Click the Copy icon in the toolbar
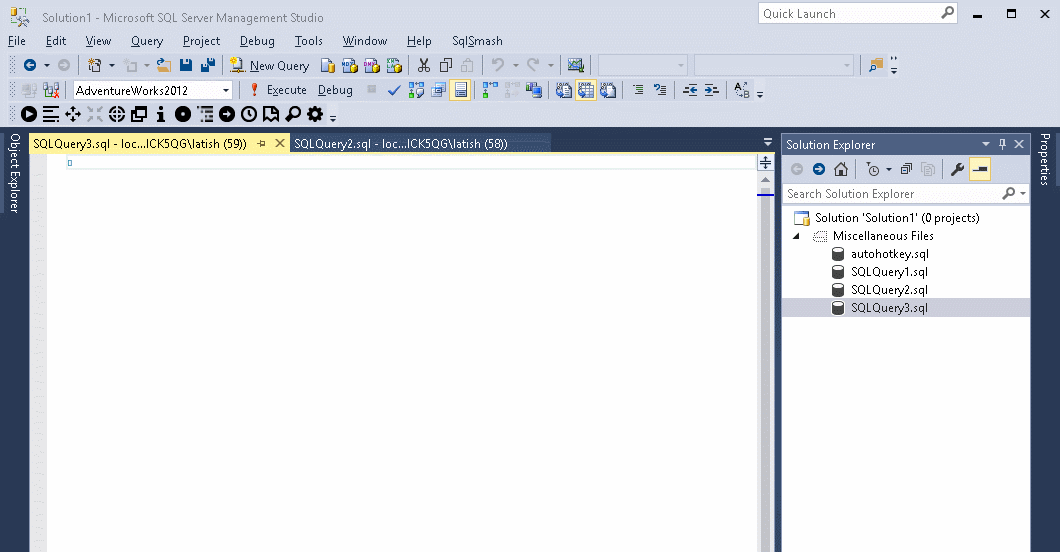 pos(445,66)
